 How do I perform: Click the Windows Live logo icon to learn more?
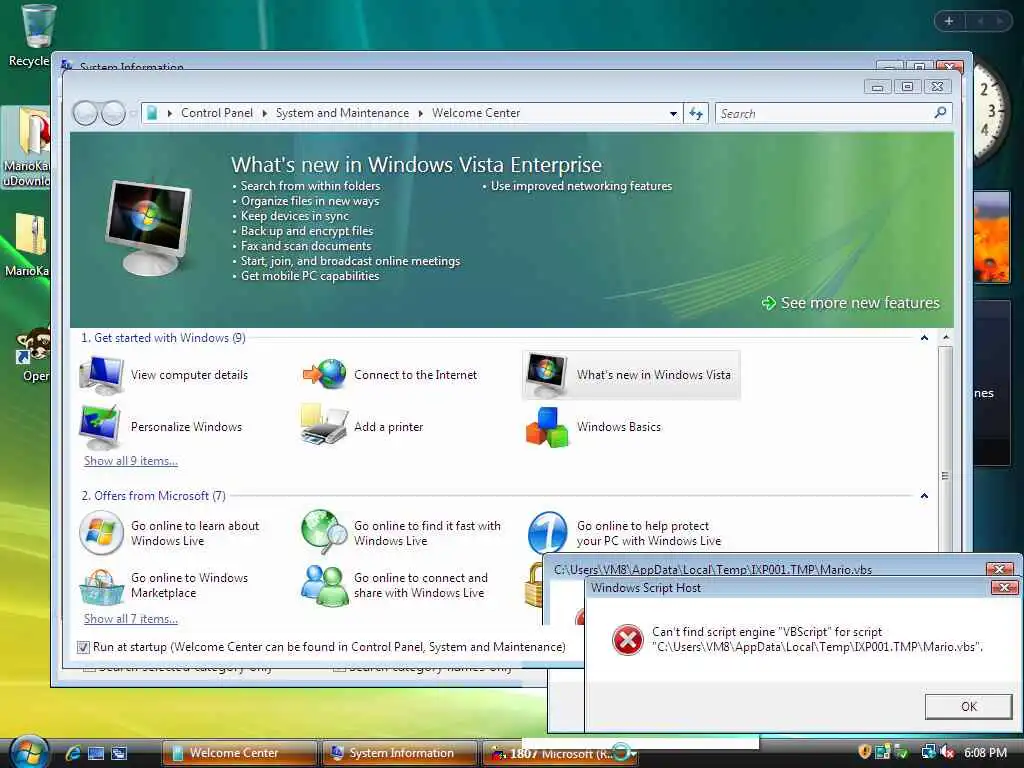point(101,533)
